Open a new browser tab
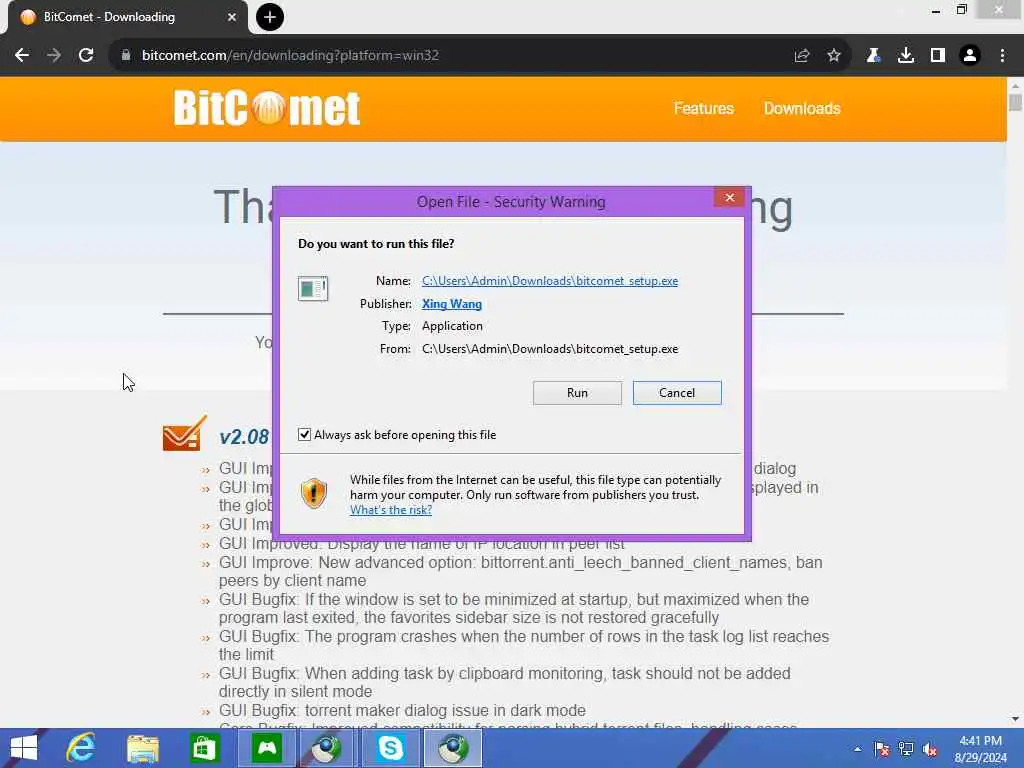1024x768 pixels. pos(270,17)
